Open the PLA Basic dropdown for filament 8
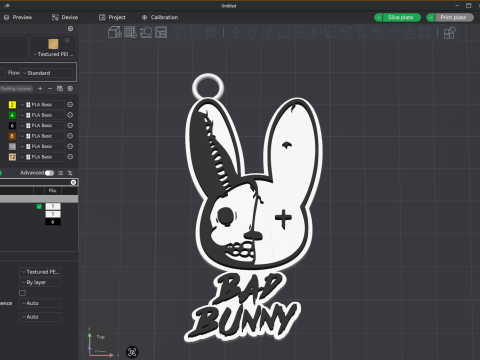 [42, 136]
